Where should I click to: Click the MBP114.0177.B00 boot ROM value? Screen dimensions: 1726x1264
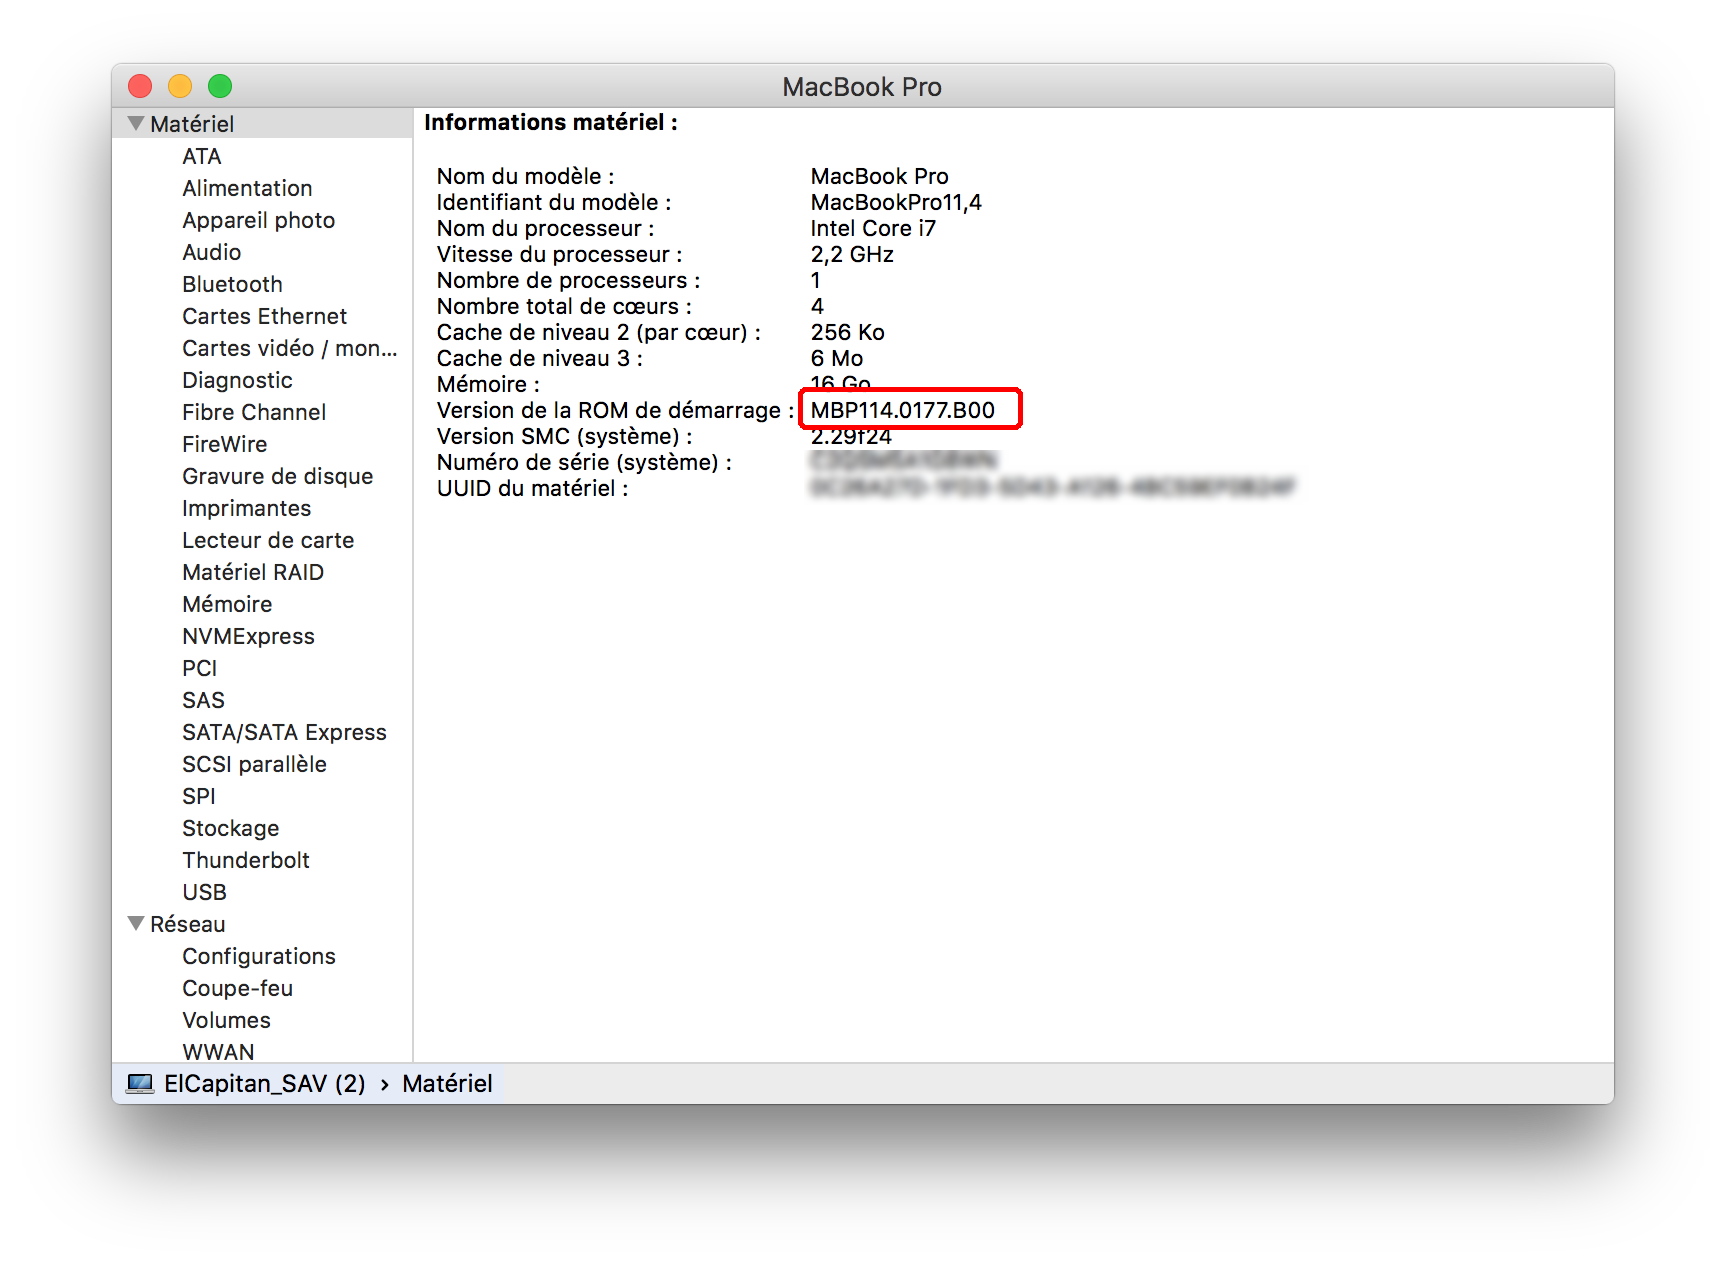[903, 410]
